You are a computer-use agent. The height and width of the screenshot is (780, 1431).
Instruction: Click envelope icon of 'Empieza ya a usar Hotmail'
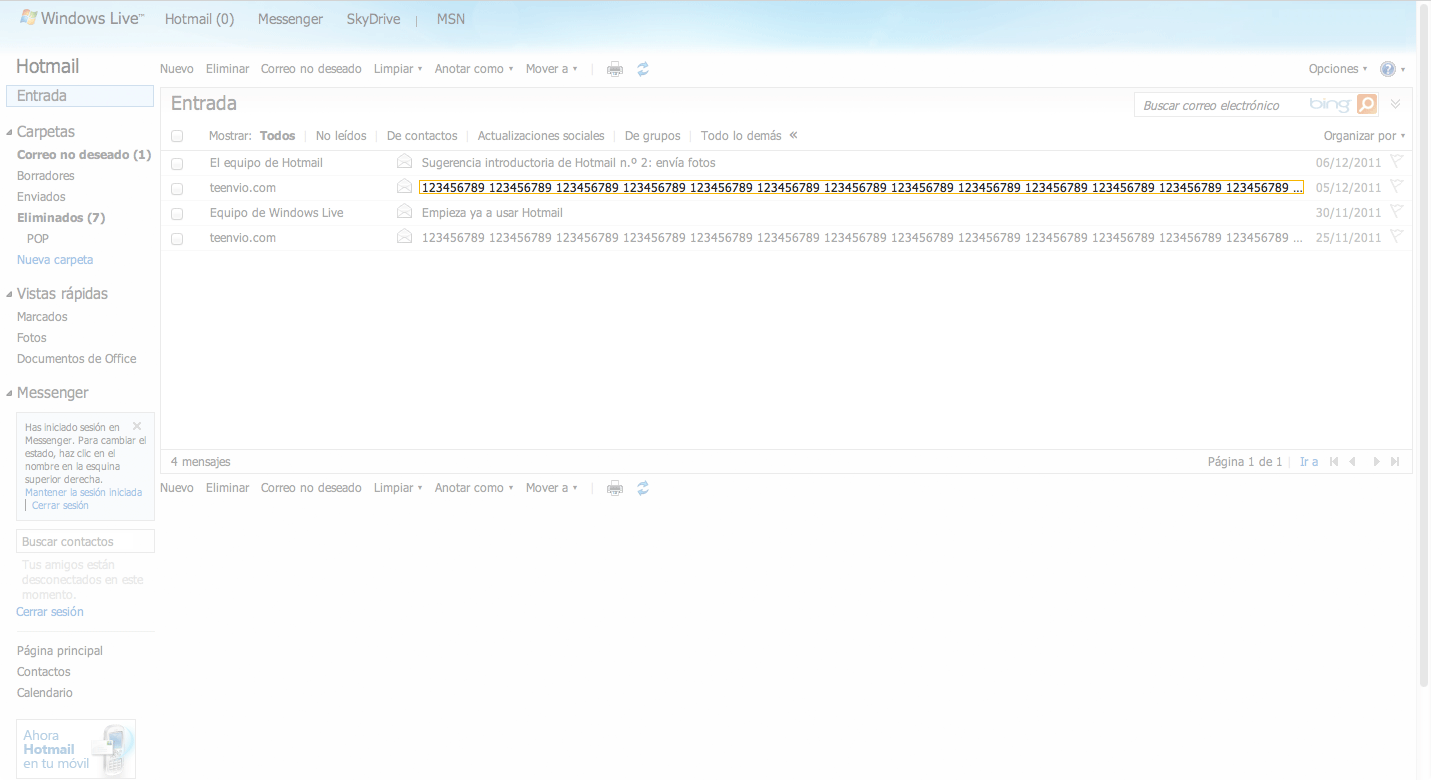(404, 212)
